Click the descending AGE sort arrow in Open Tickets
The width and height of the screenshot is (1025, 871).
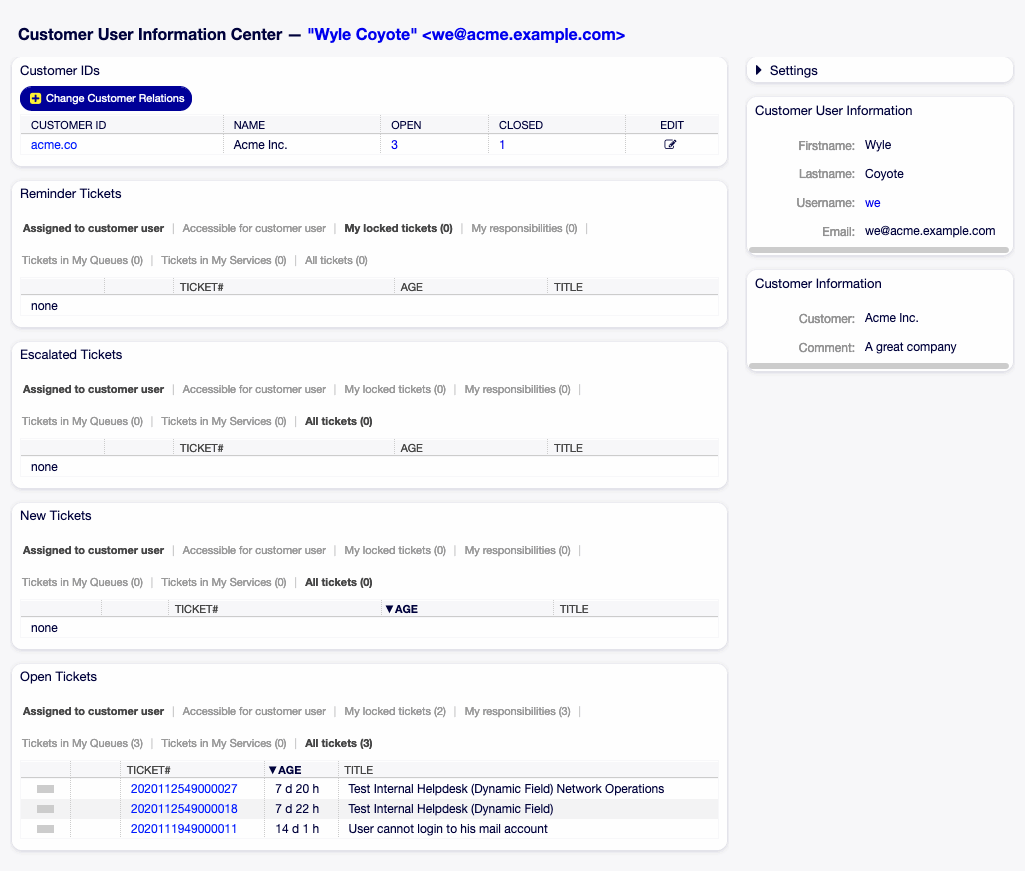[x=271, y=769]
